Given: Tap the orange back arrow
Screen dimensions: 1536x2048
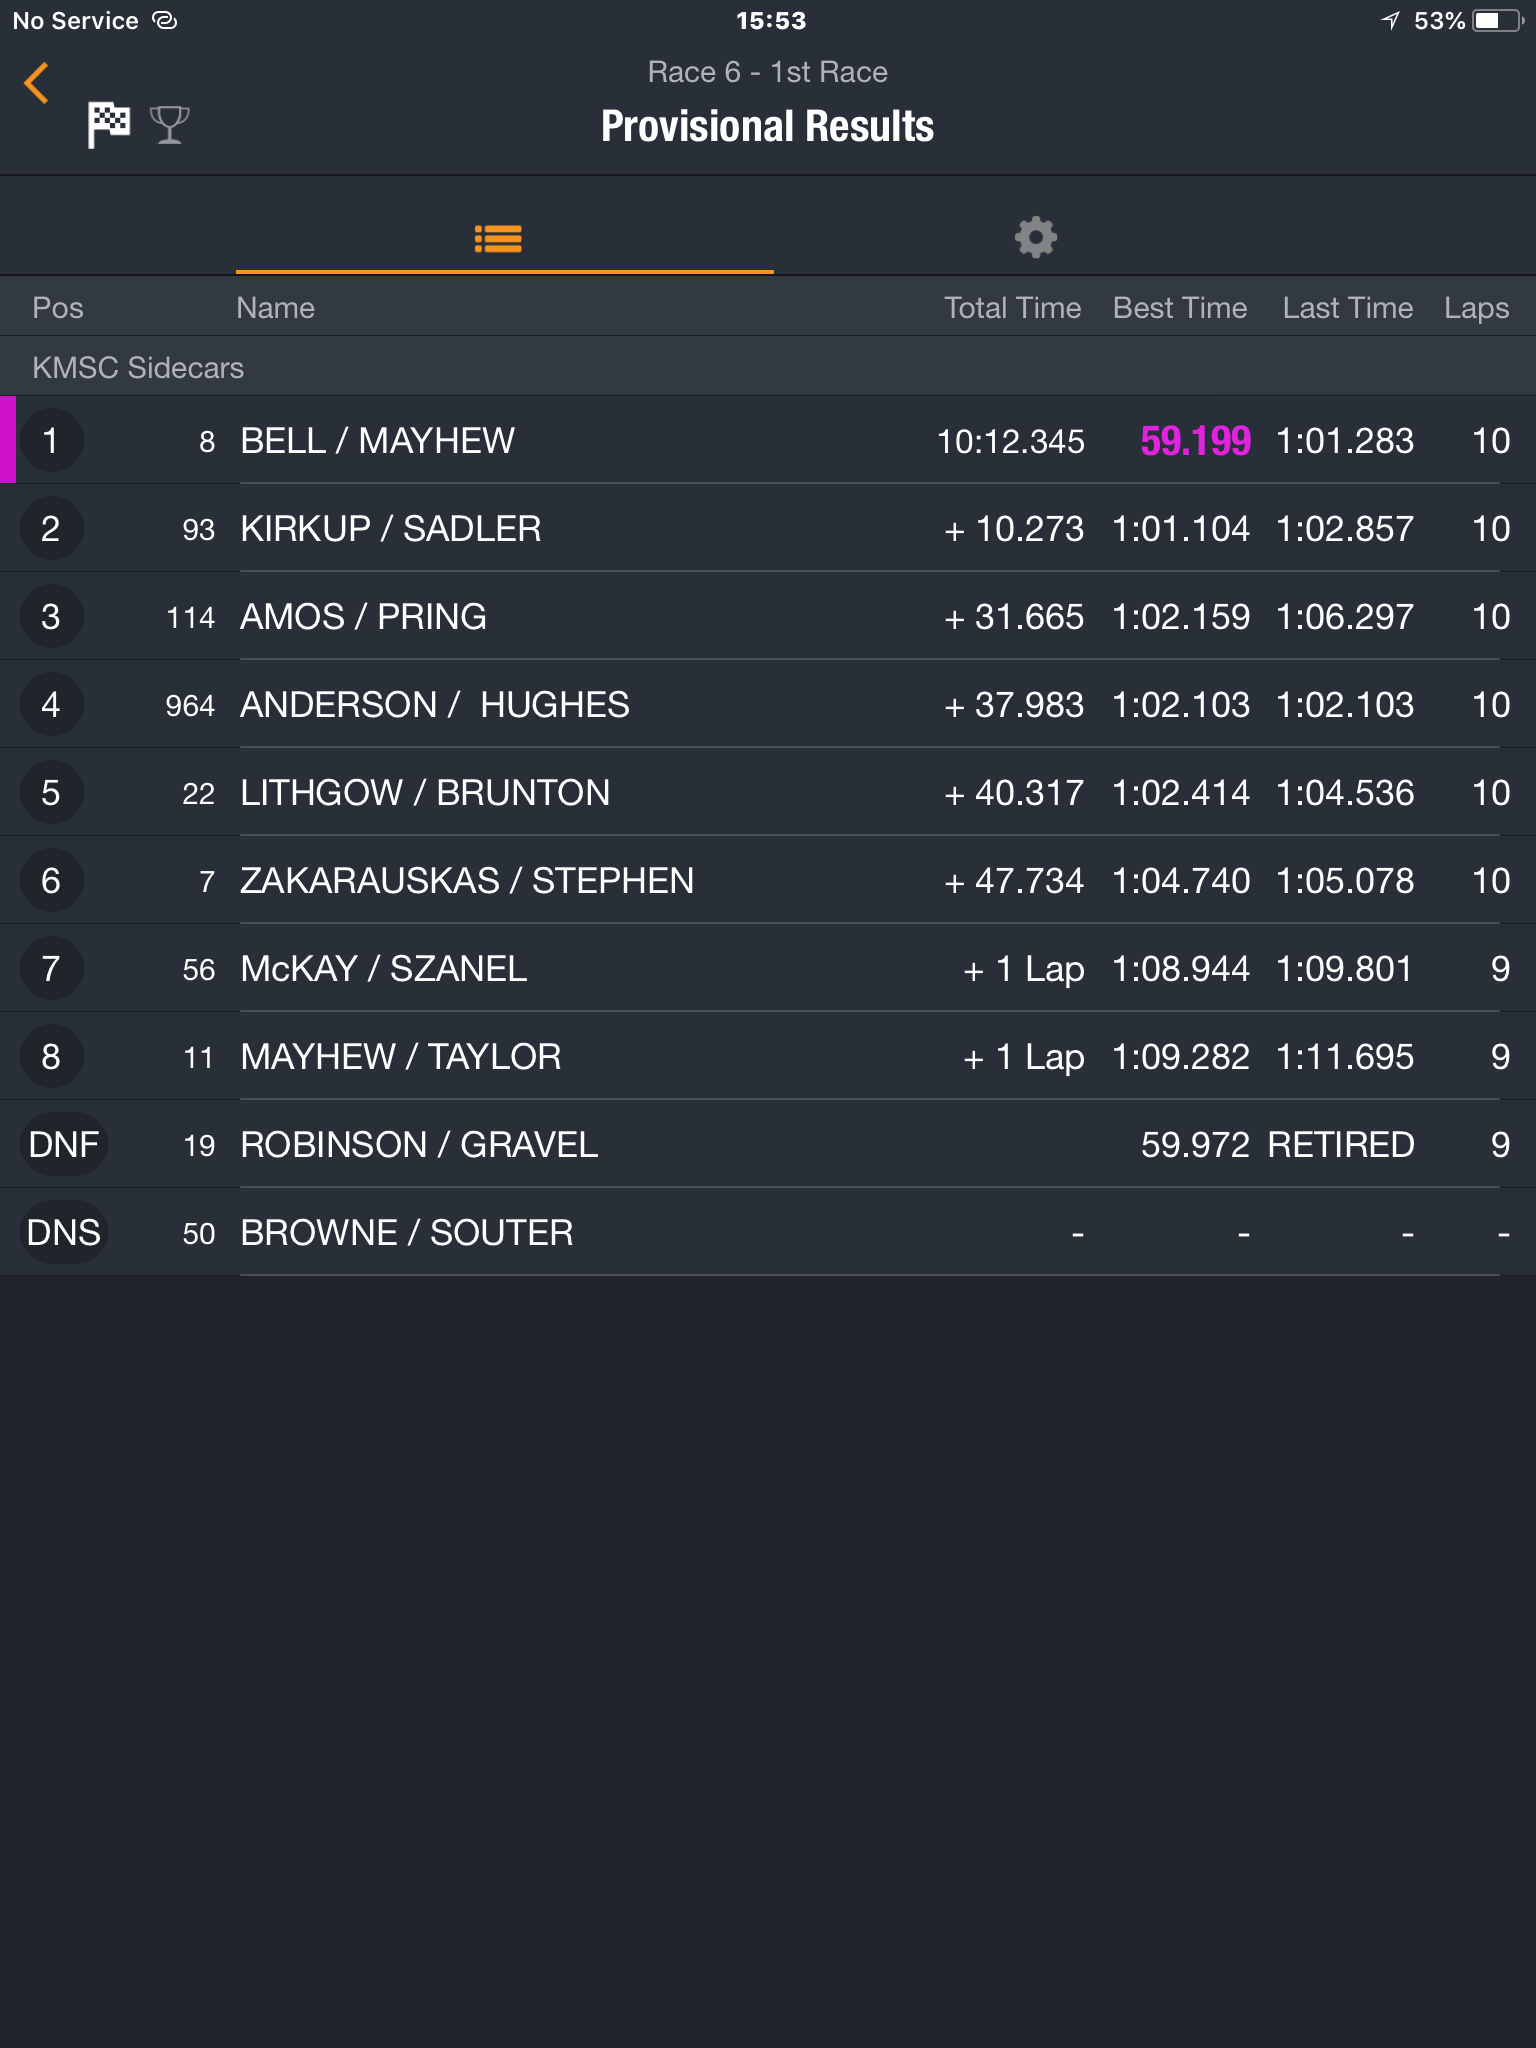Looking at the screenshot, I should [37, 83].
